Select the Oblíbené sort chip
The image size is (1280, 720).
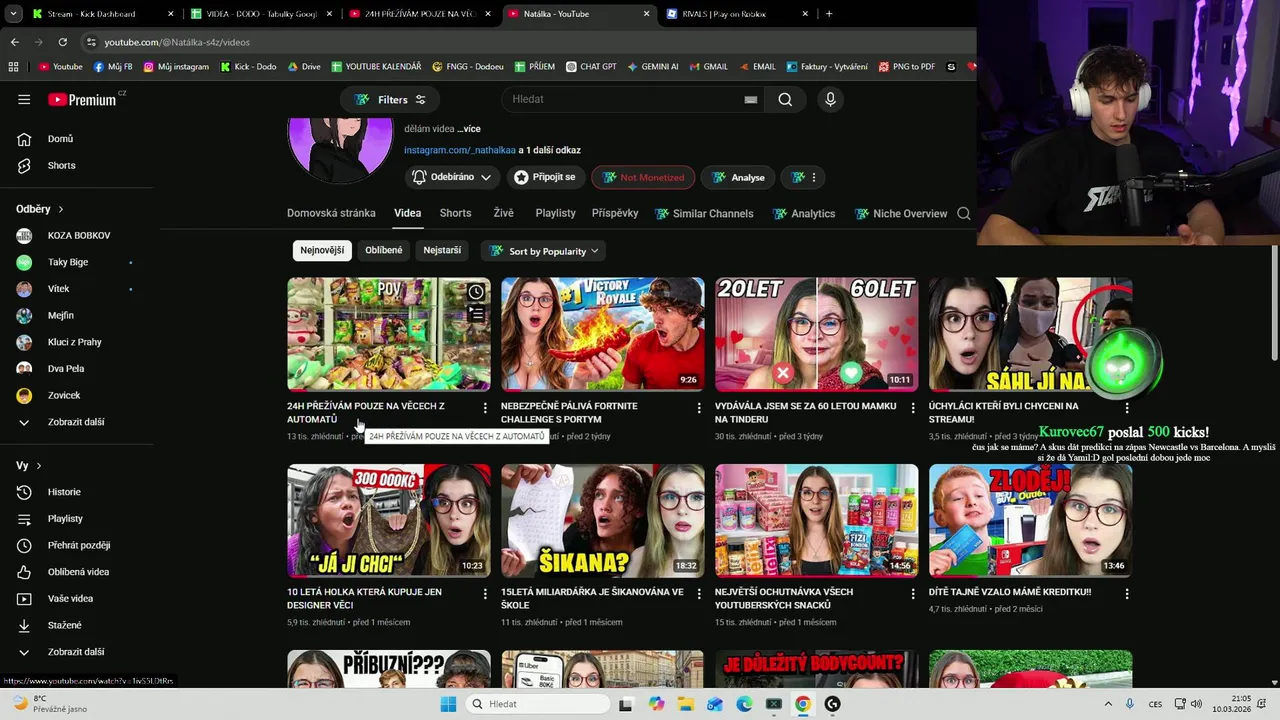pos(384,250)
